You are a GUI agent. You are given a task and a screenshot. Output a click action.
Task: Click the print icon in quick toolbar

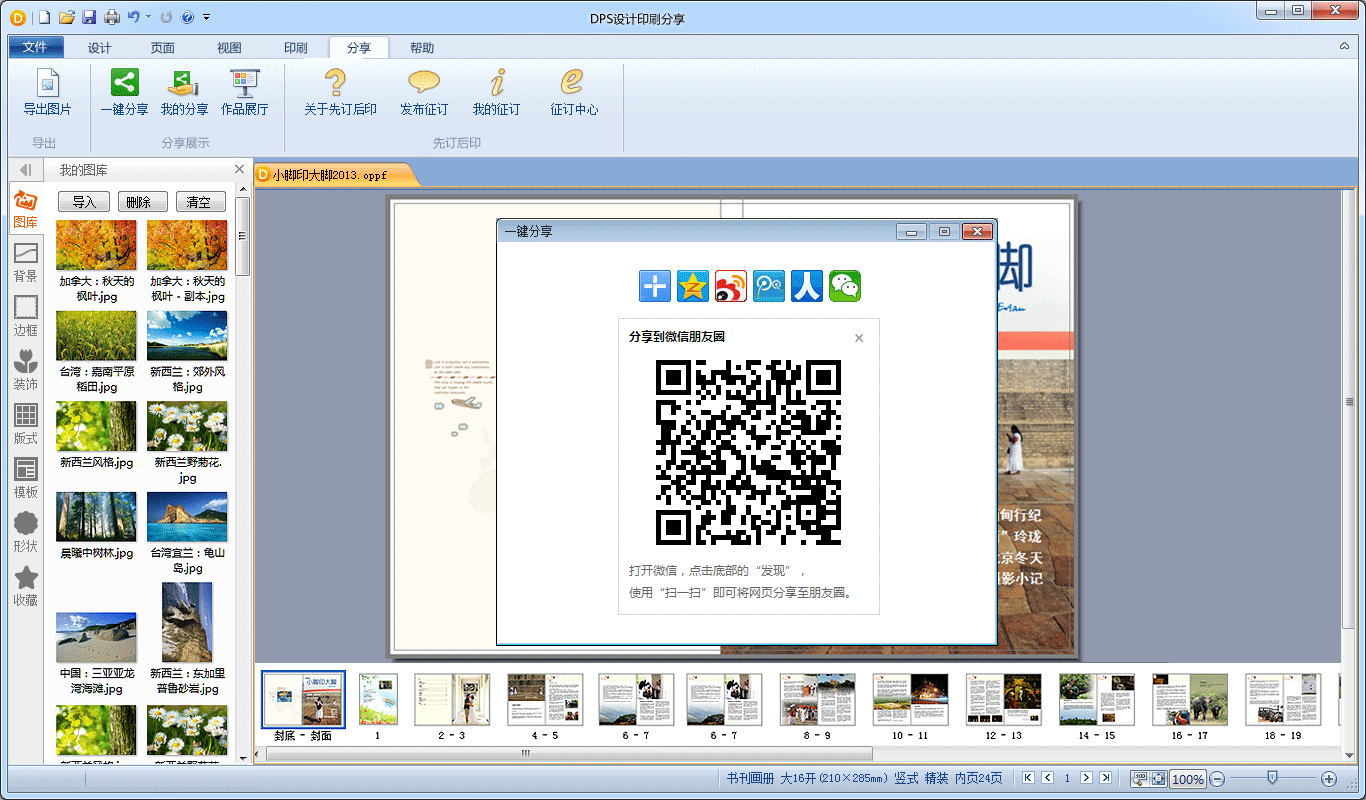(x=112, y=17)
